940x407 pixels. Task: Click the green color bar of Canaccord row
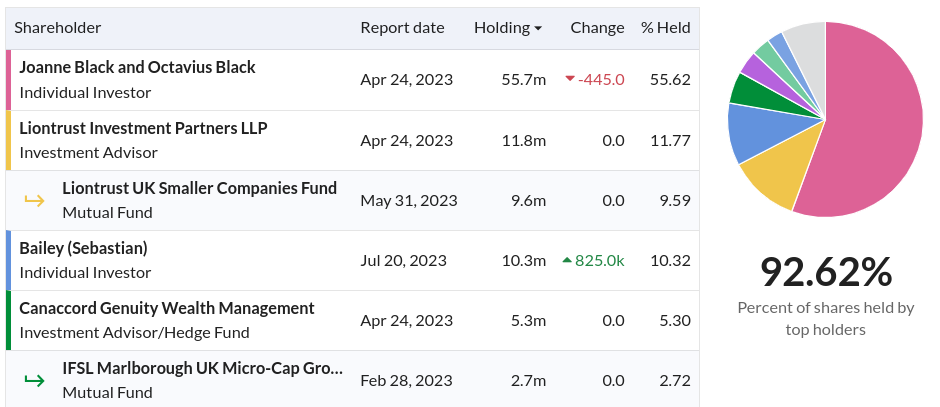(x=8, y=320)
